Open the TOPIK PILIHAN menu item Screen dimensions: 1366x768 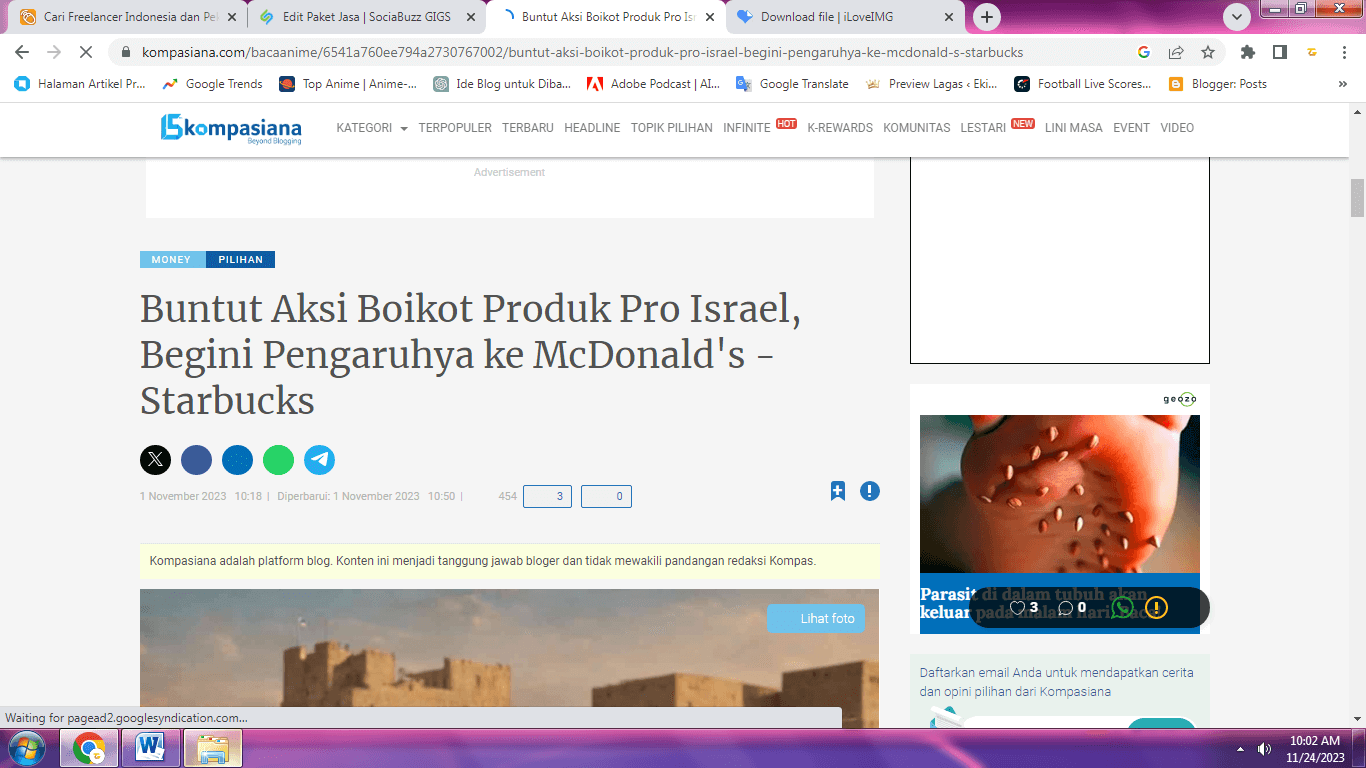coord(672,128)
